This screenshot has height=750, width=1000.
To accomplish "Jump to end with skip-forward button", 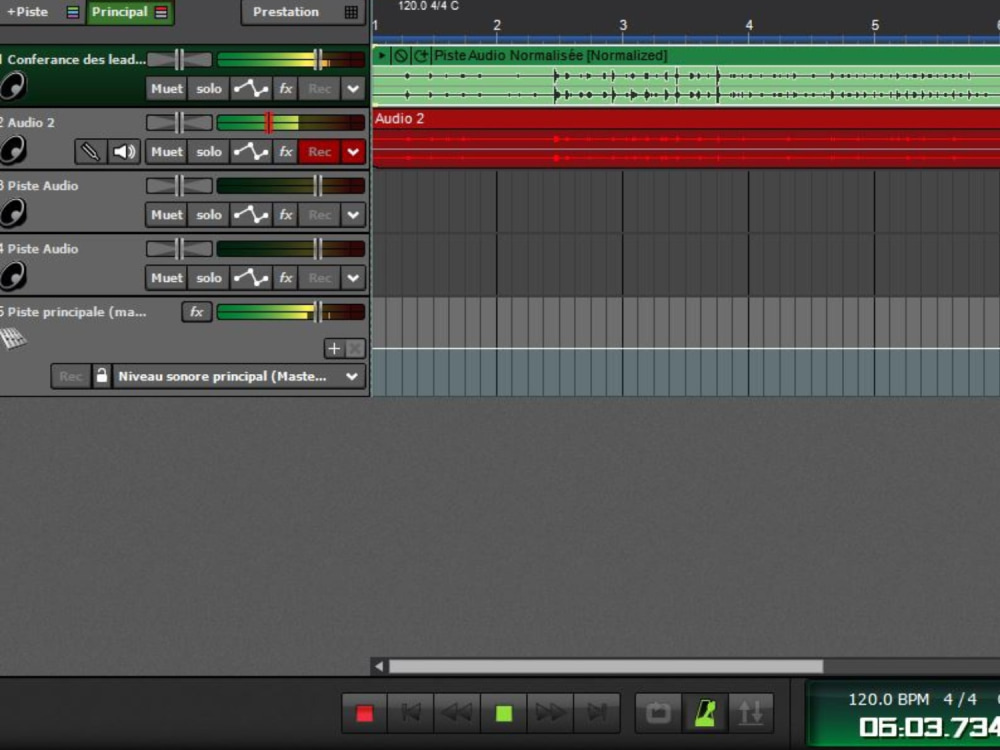I will click(596, 712).
